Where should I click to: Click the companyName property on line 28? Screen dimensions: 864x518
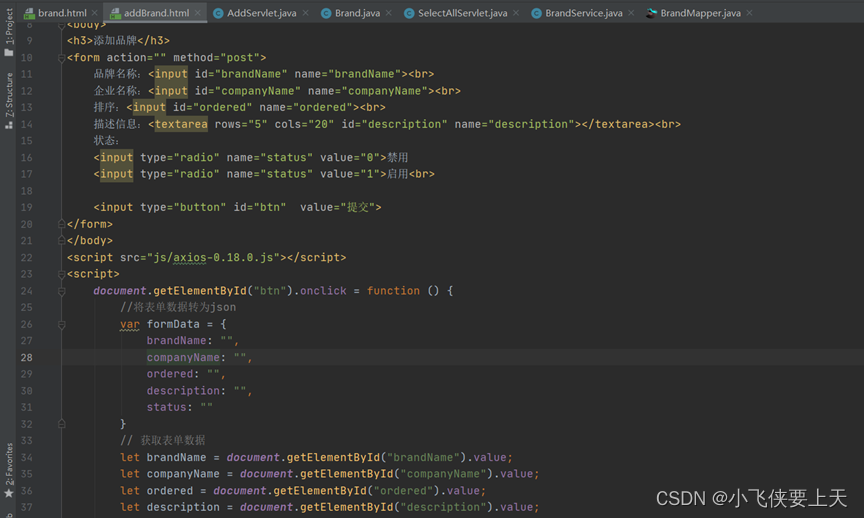click(x=183, y=357)
